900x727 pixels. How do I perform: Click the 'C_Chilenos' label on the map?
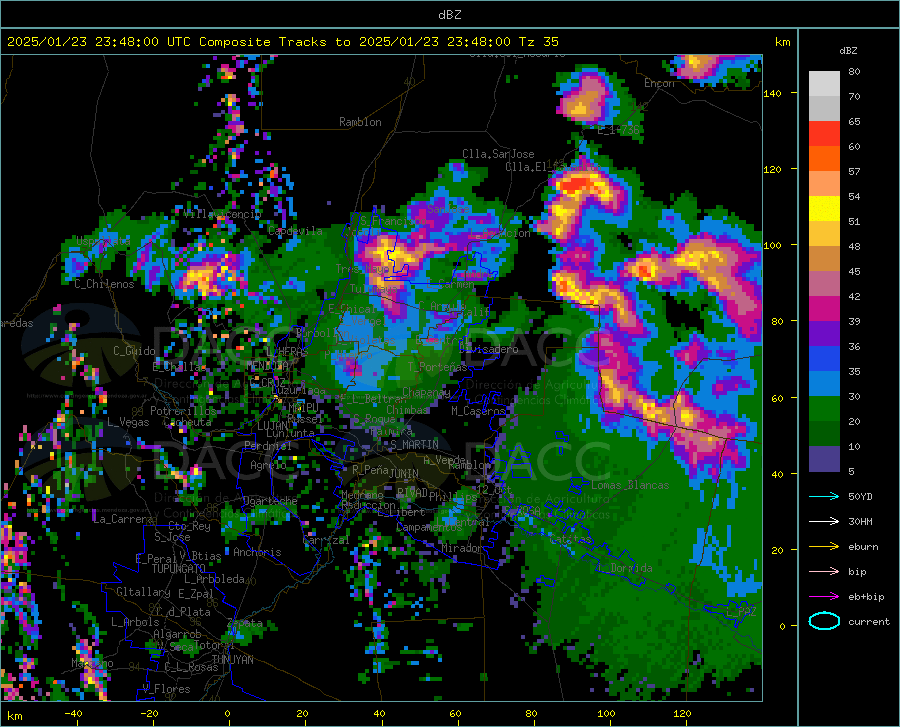104,284
